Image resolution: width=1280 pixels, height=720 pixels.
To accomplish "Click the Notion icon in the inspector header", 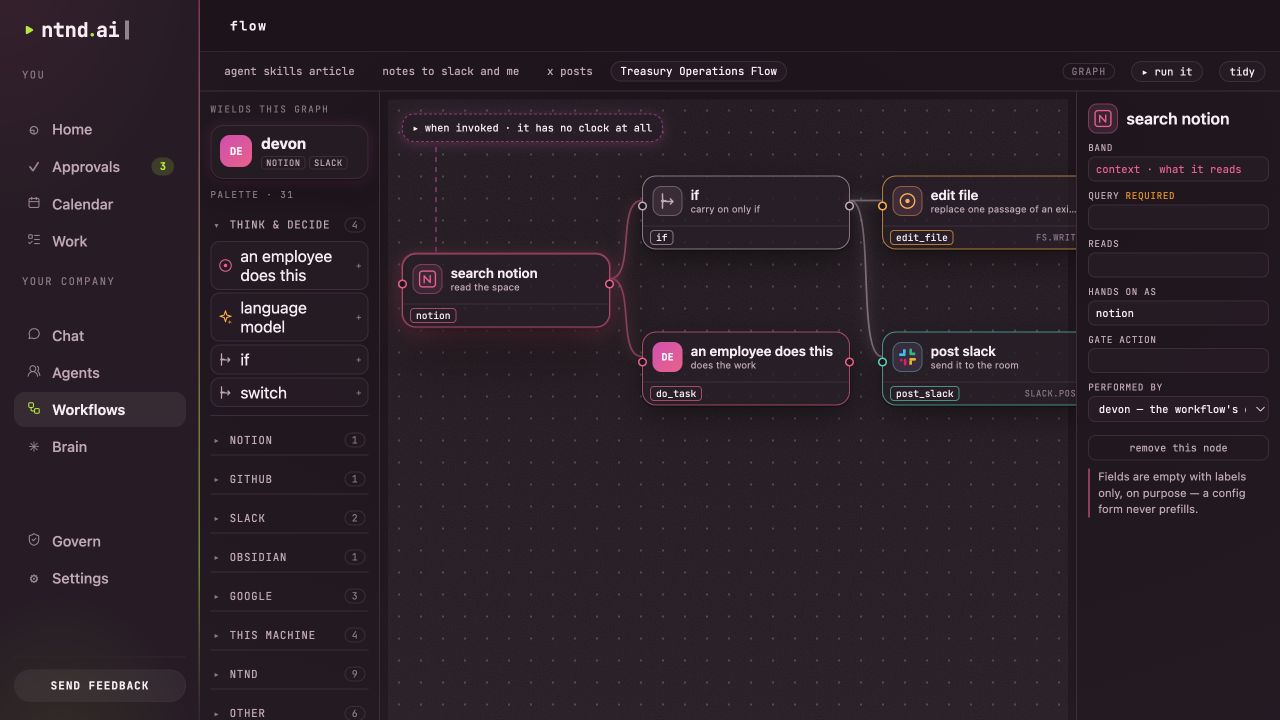I will (x=1103, y=119).
